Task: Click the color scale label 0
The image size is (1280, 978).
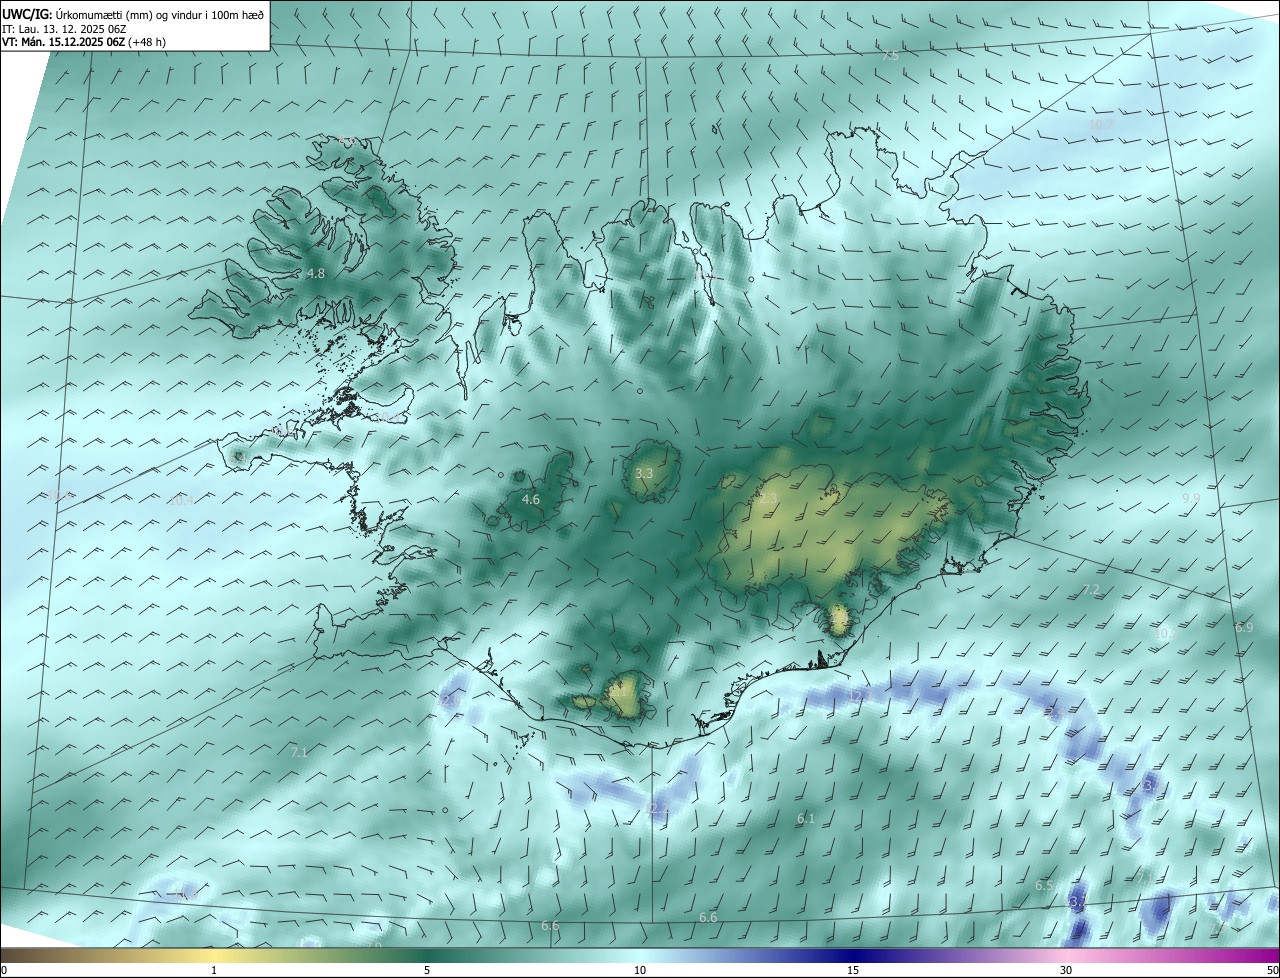Action: coord(4,970)
